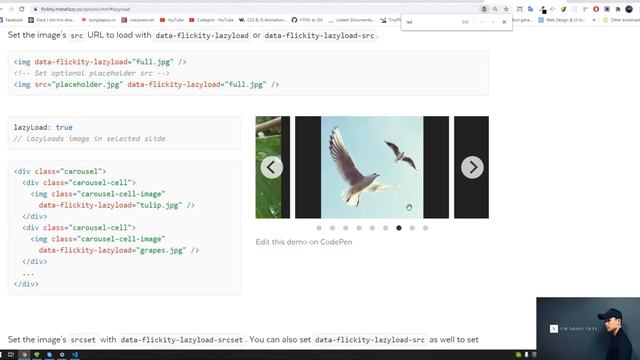Open the Slack bookmark in the bookmarks bar
The height and width of the screenshot is (360, 640).
(51, 20)
